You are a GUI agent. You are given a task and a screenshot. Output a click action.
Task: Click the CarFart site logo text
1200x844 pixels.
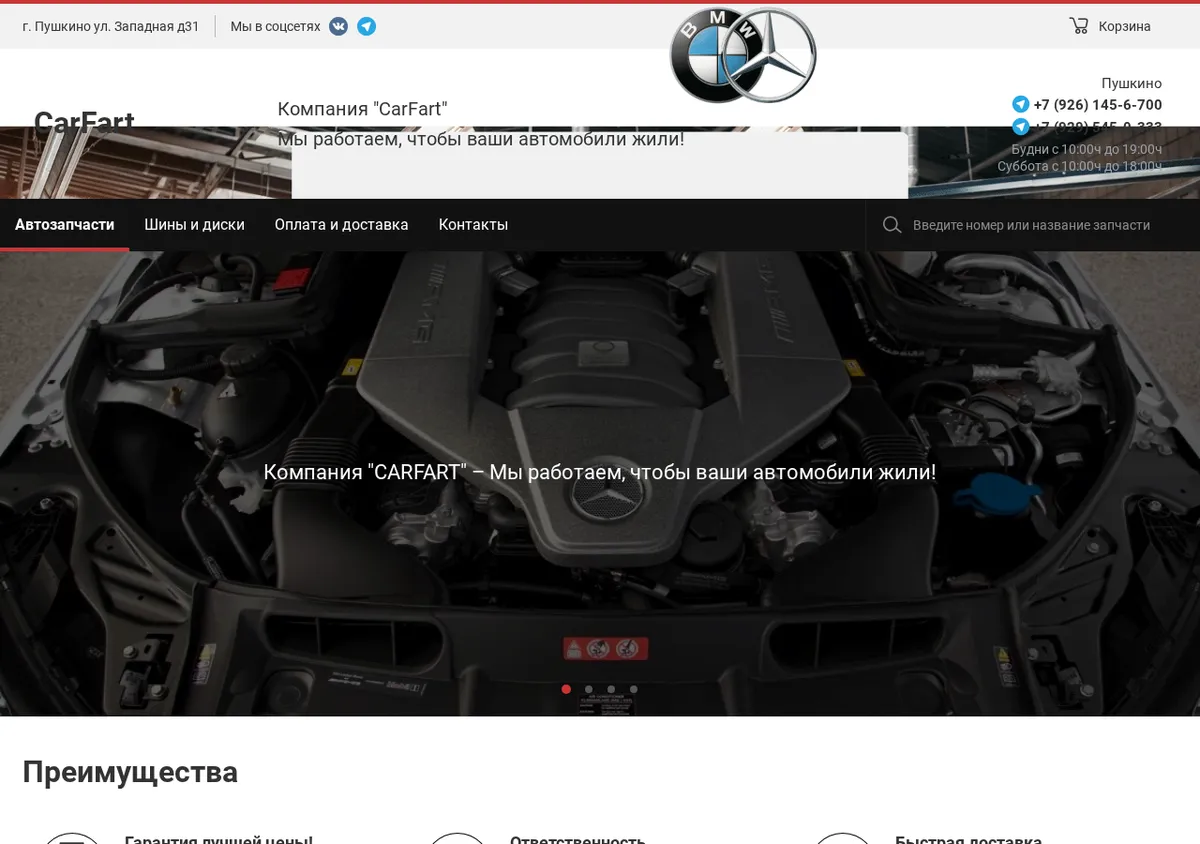(84, 122)
